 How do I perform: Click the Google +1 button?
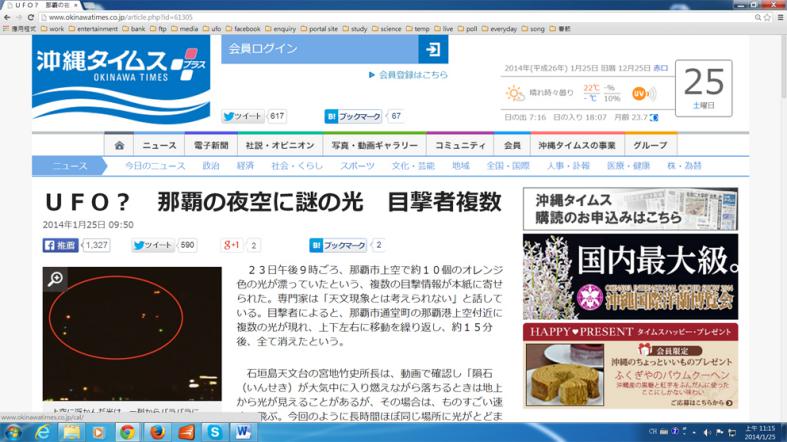pos(232,245)
